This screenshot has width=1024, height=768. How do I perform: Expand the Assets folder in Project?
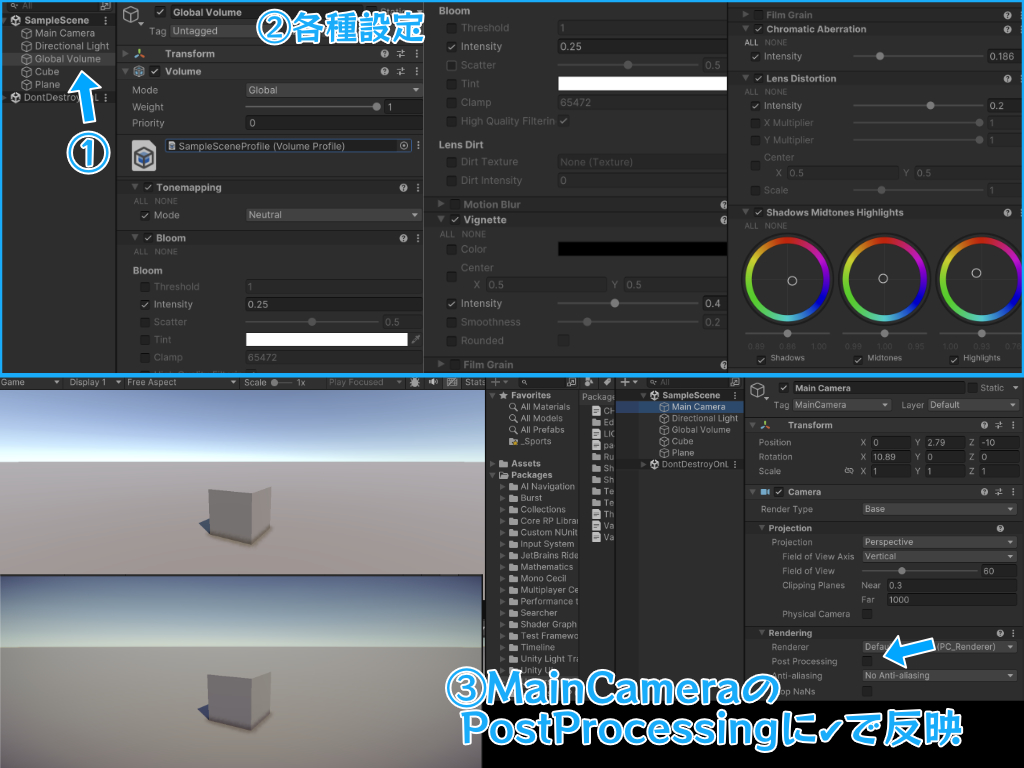click(x=493, y=464)
